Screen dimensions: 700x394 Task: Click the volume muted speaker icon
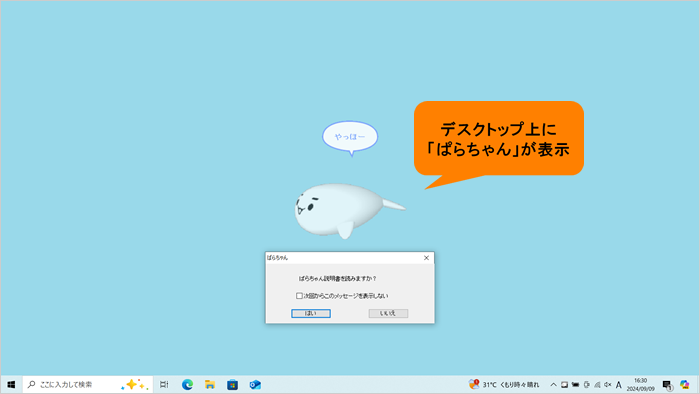tap(608, 384)
